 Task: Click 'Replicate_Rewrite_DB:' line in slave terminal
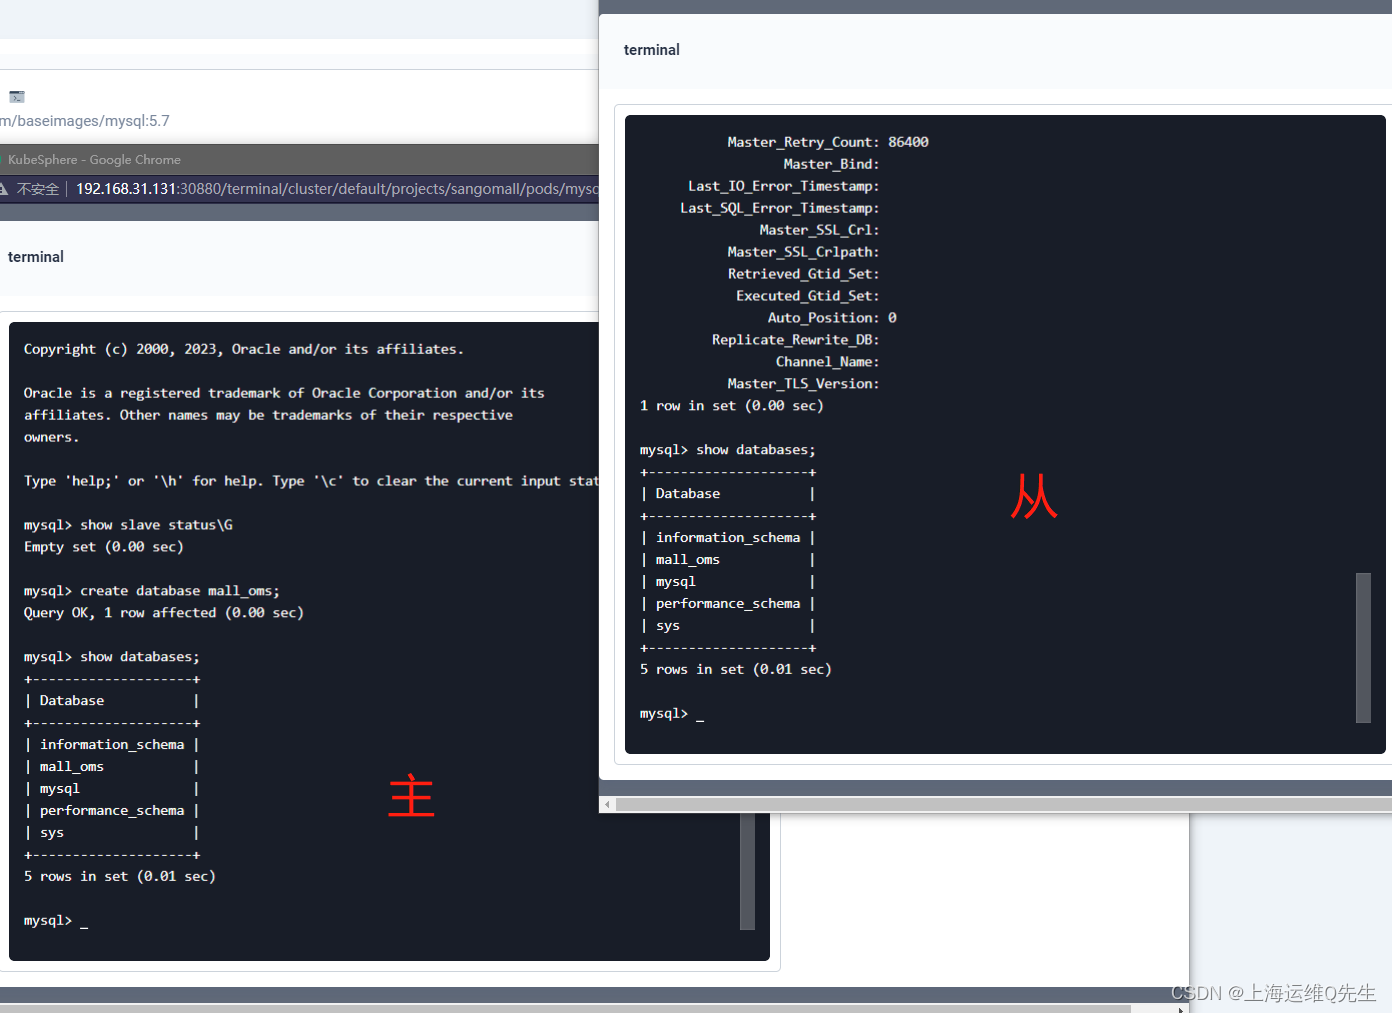[796, 340]
